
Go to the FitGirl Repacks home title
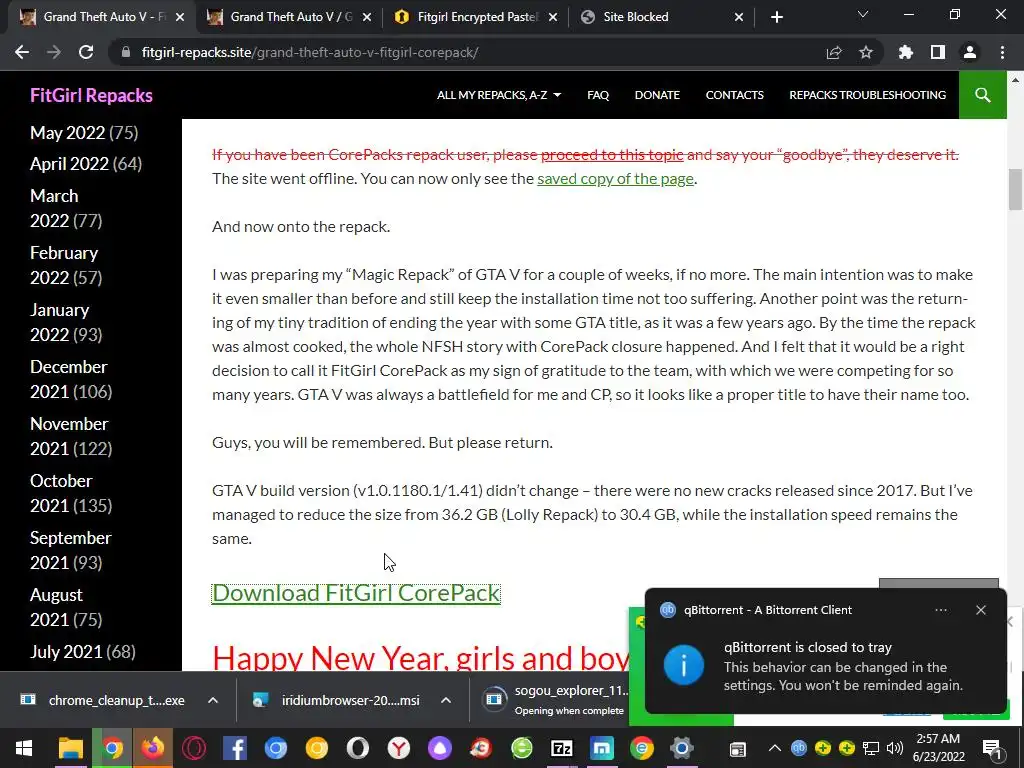(x=91, y=95)
